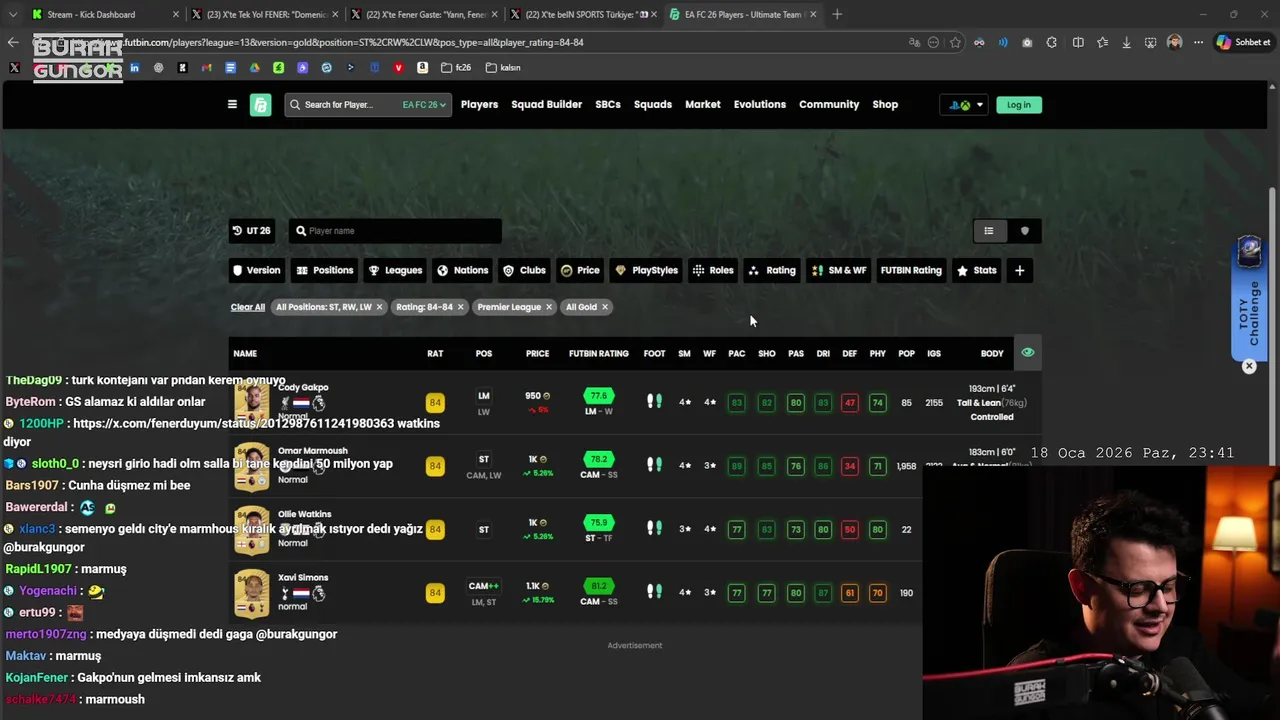1280x720 pixels.
Task: Remove the Rating 84-84 filter chip
Action: (460, 307)
